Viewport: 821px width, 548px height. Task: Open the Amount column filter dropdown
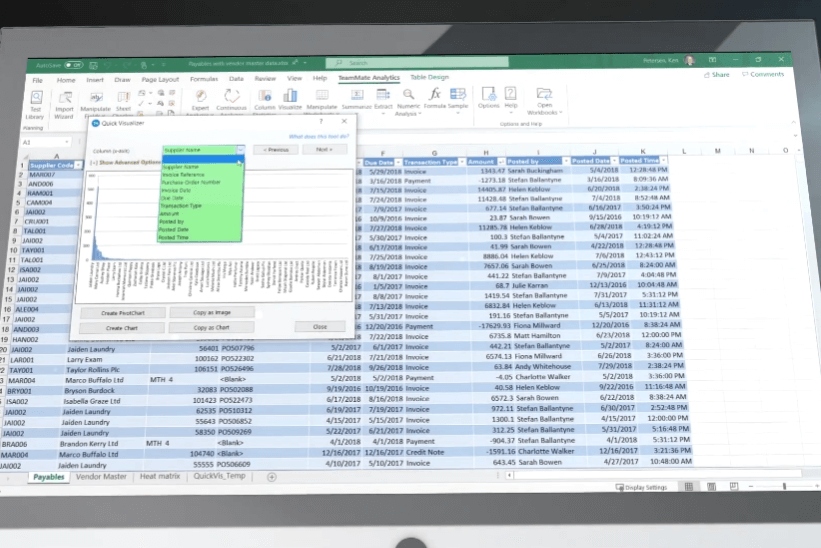click(x=500, y=161)
